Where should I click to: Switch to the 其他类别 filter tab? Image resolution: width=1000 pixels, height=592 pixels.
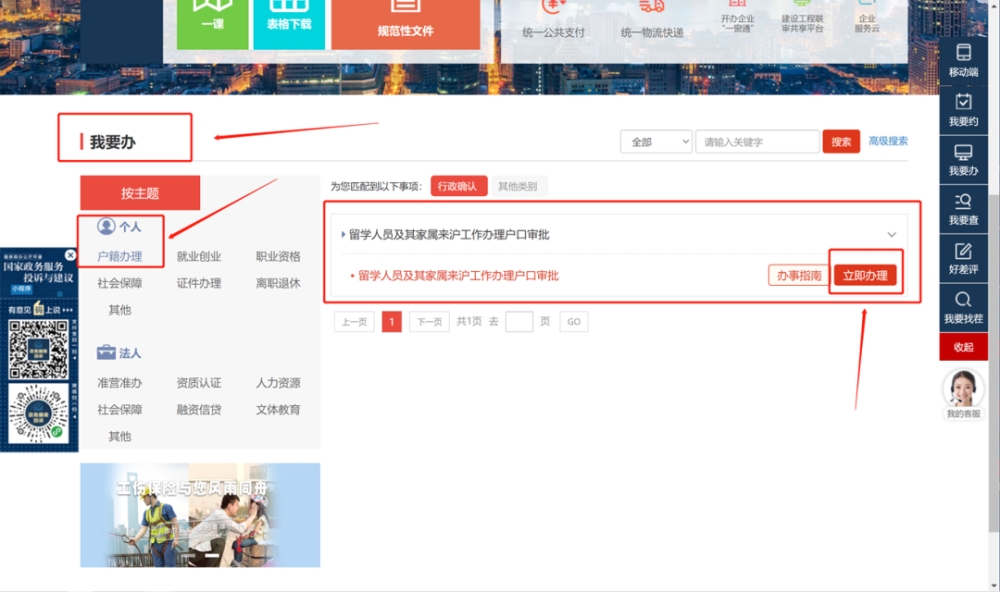517,186
